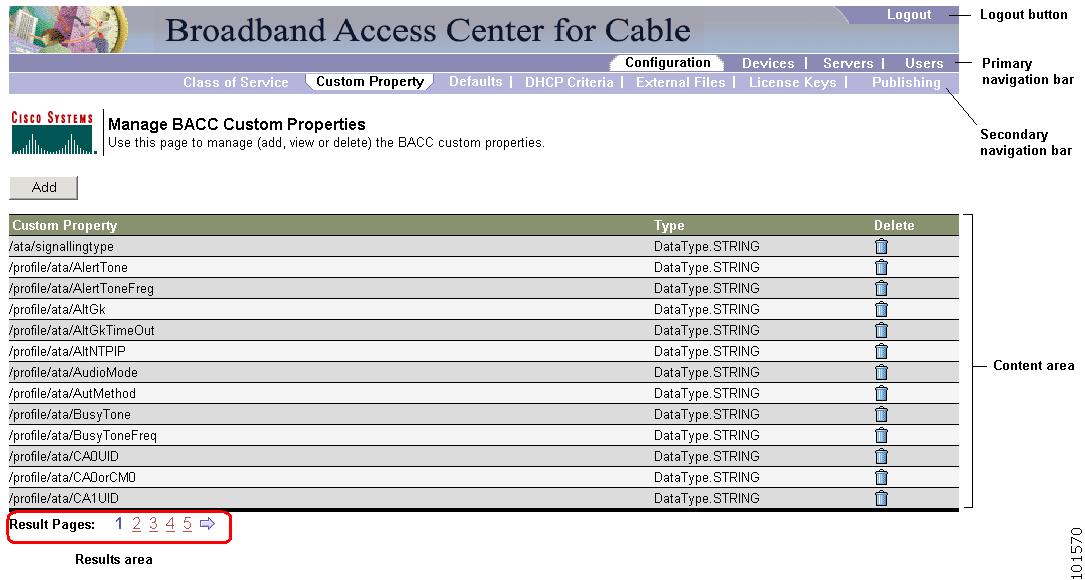Select Class of Service in secondary navigation
1085x580 pixels.
coord(236,82)
